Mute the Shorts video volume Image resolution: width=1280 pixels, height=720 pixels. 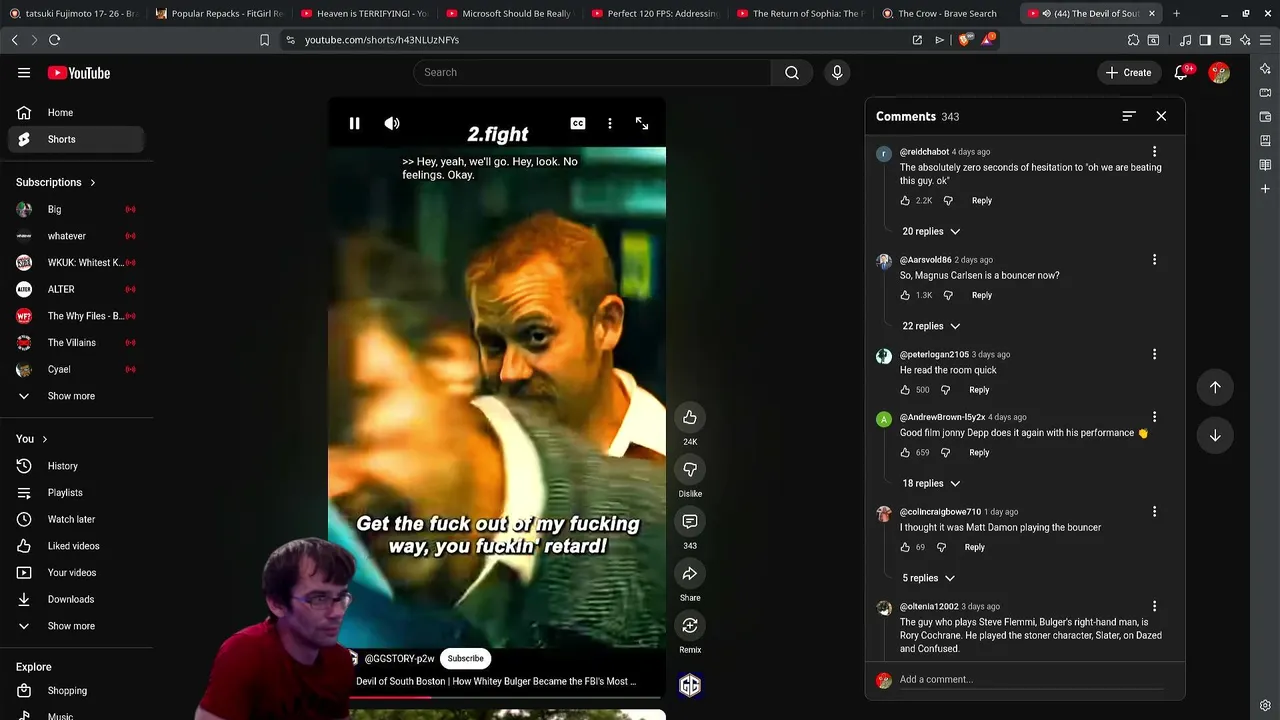(x=392, y=123)
